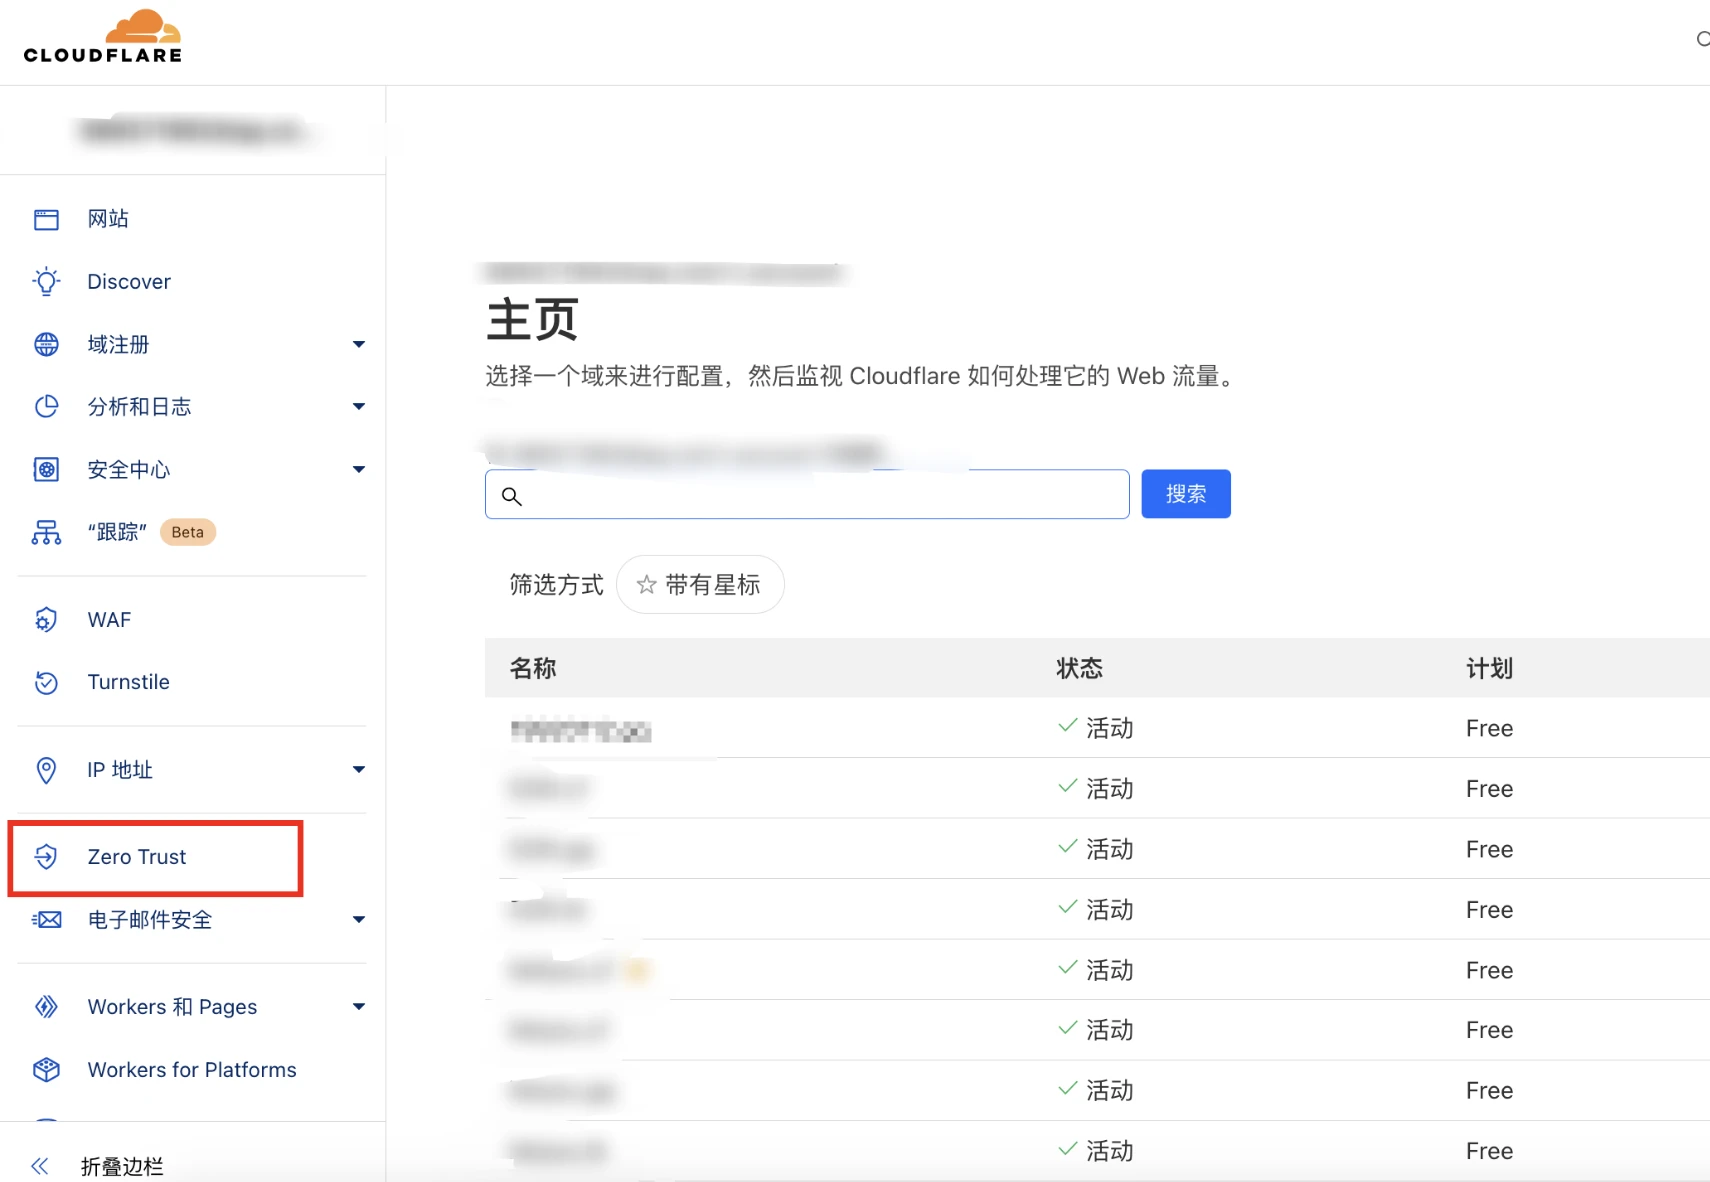Click the 电子邮件安全 envelope icon
1710x1182 pixels.
click(x=46, y=920)
